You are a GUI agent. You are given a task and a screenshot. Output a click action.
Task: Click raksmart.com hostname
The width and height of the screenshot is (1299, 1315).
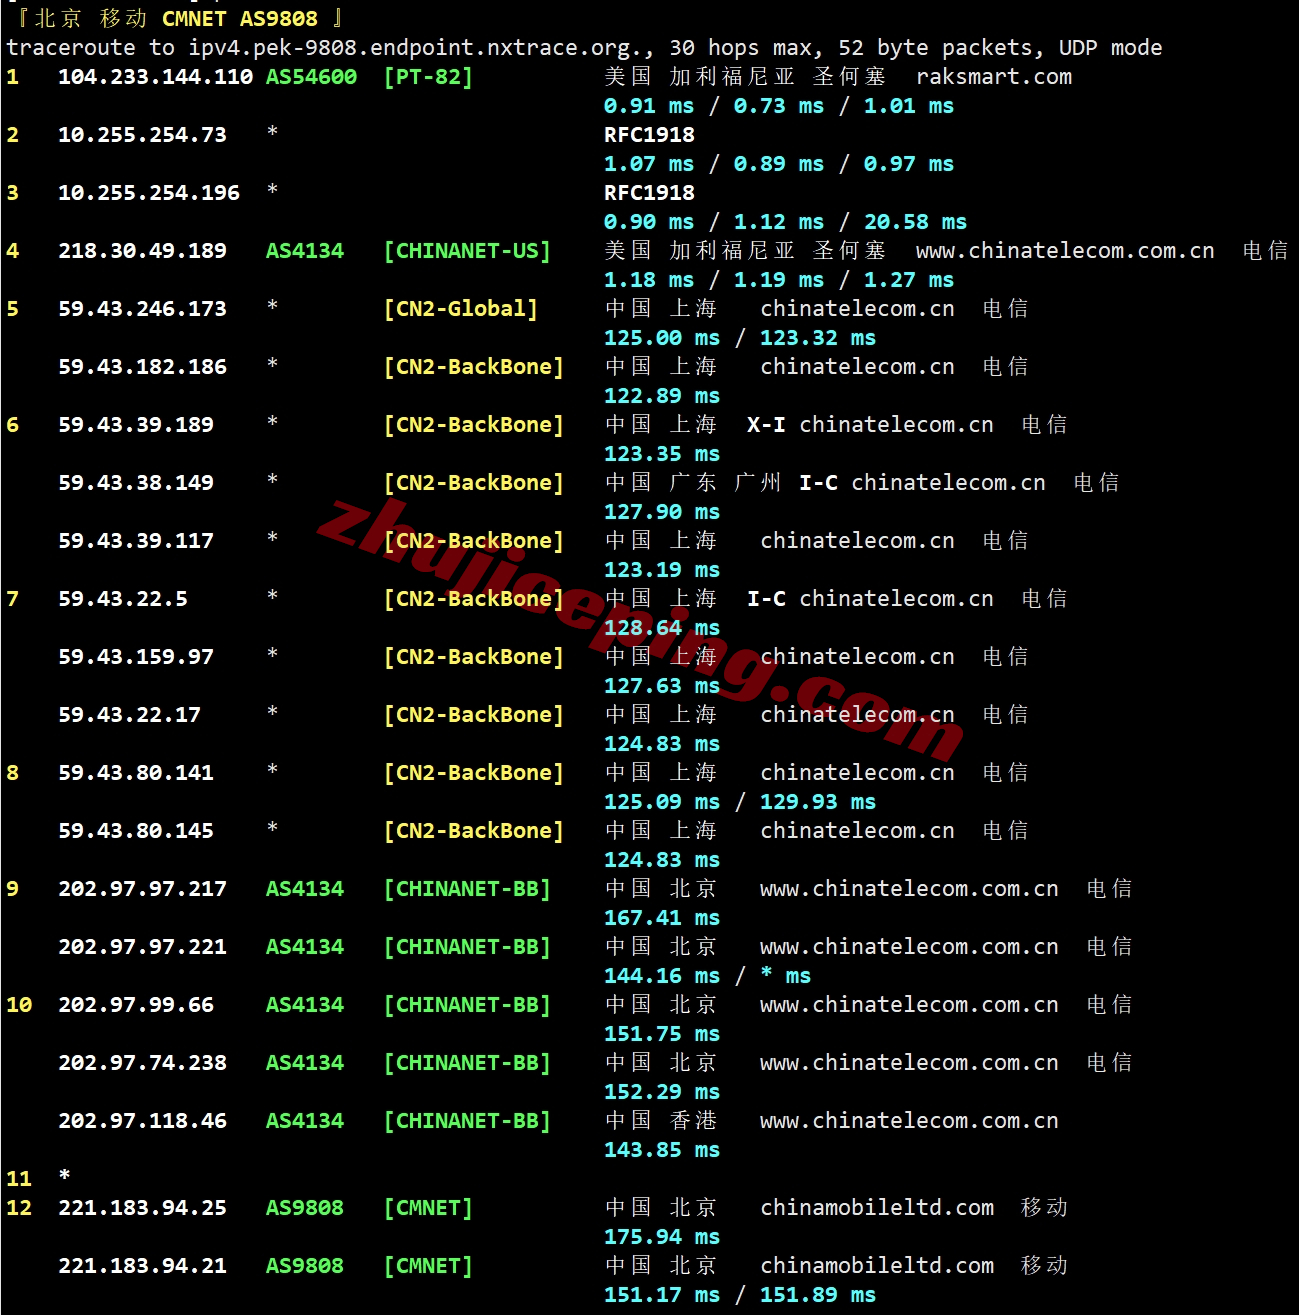(994, 77)
